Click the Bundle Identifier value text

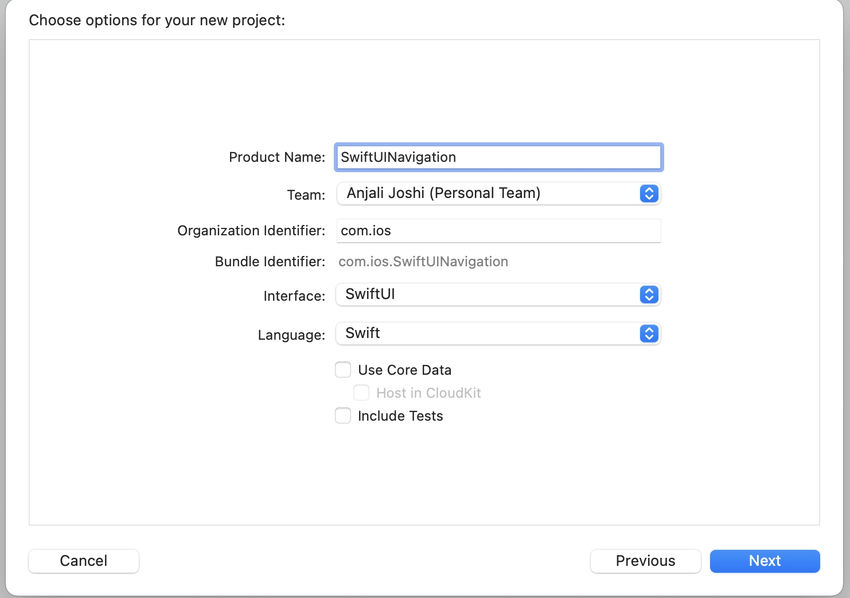(423, 261)
